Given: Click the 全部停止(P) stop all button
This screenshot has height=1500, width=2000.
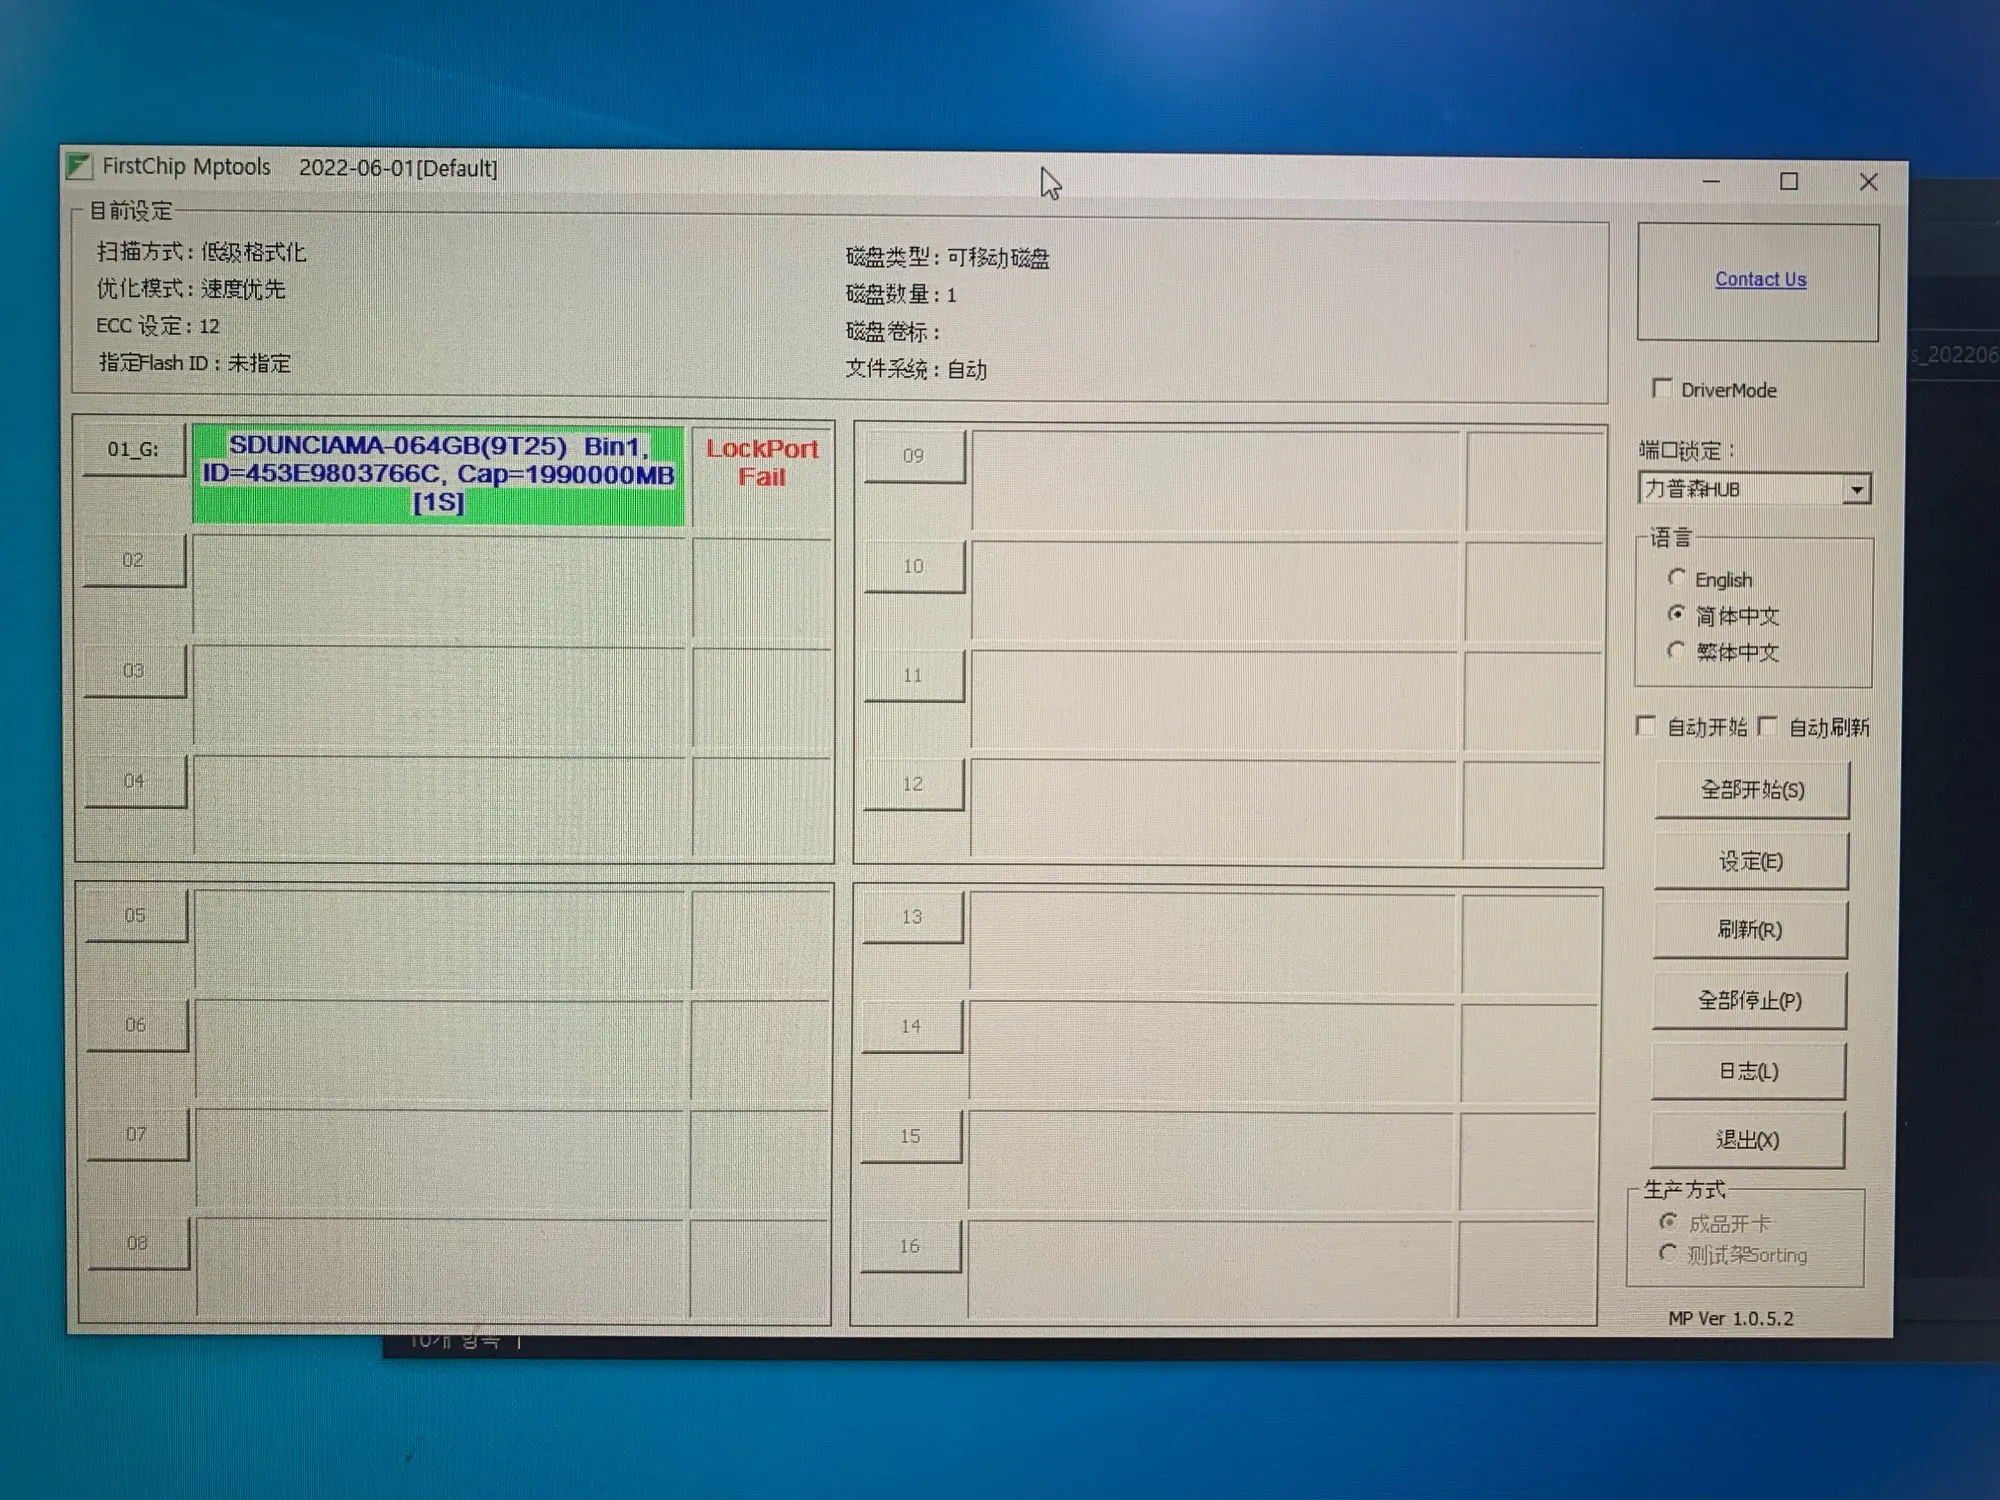Looking at the screenshot, I should (x=1749, y=1000).
